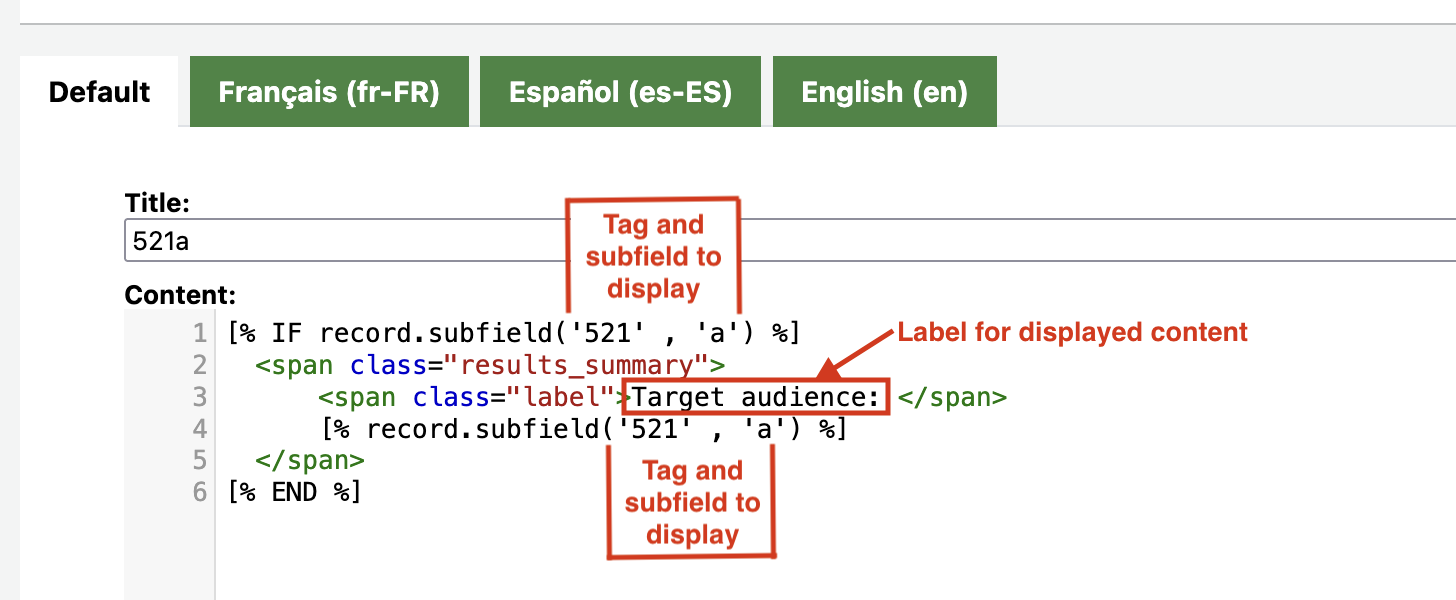Click line number 3 in the editor gutter
This screenshot has width=1456, height=600.
(x=200, y=398)
